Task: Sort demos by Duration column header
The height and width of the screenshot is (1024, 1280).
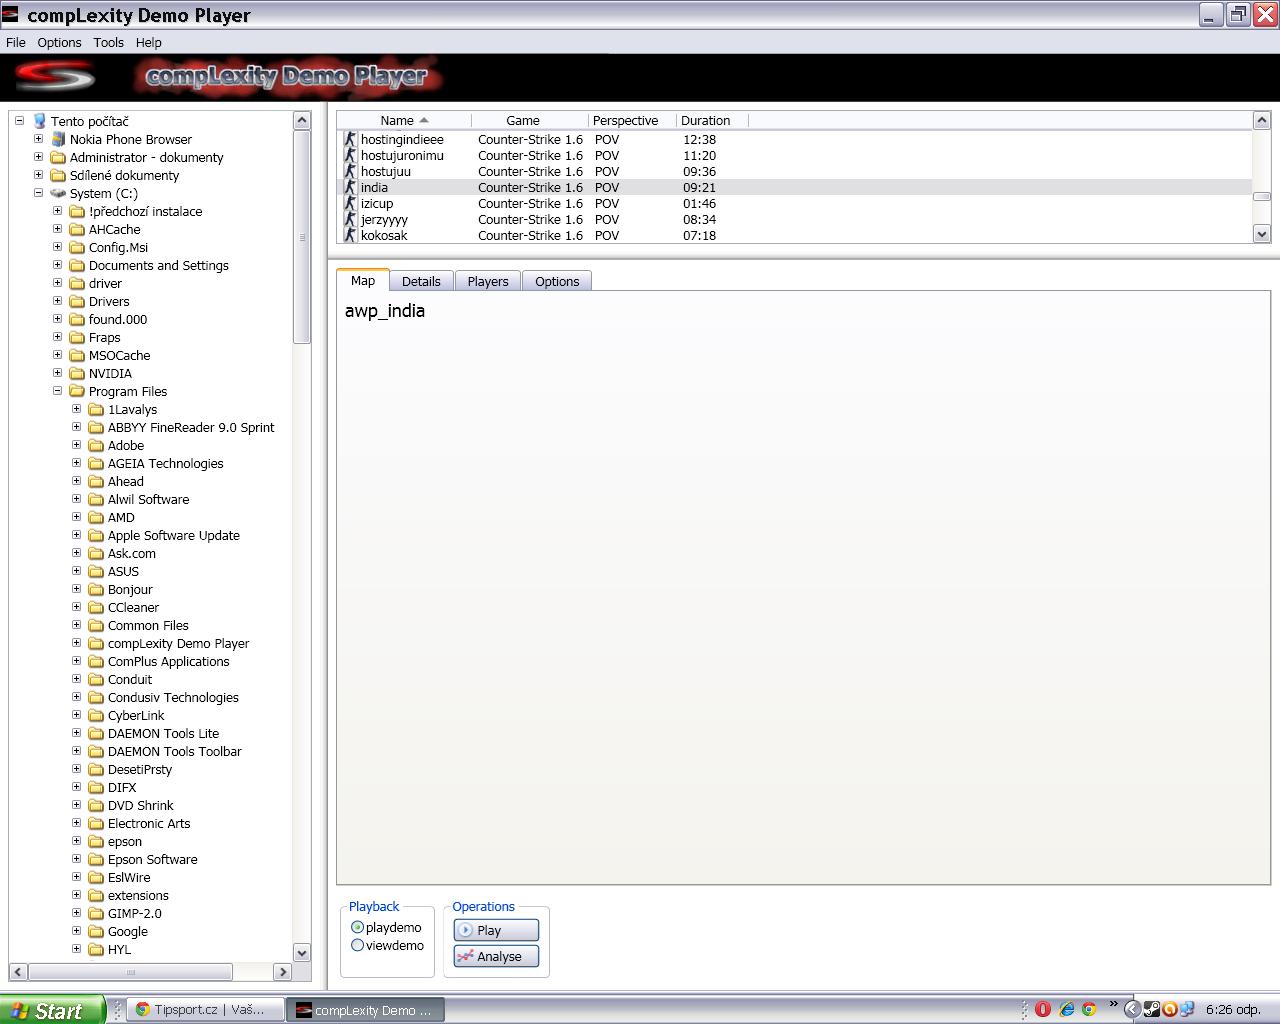Action: click(712, 120)
